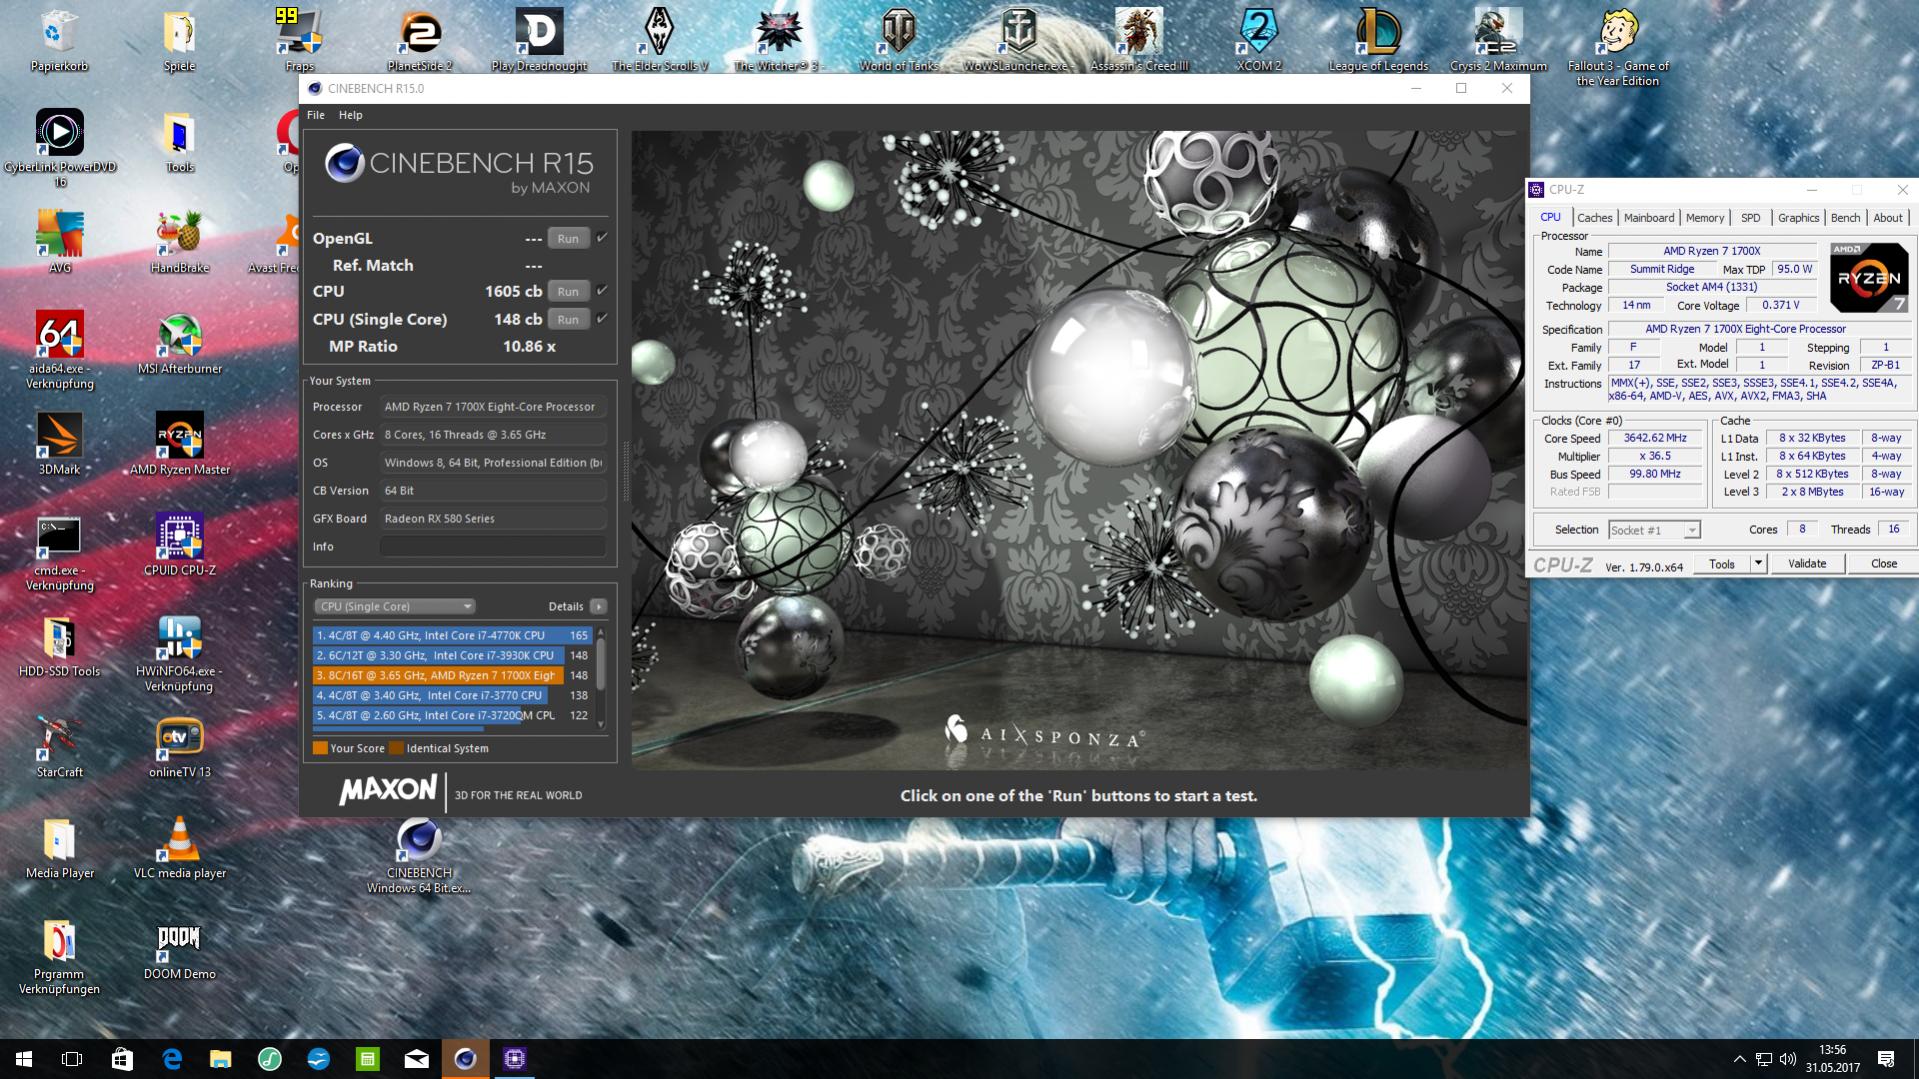Select the CPUID CPU-Z desktop shortcut

180,545
